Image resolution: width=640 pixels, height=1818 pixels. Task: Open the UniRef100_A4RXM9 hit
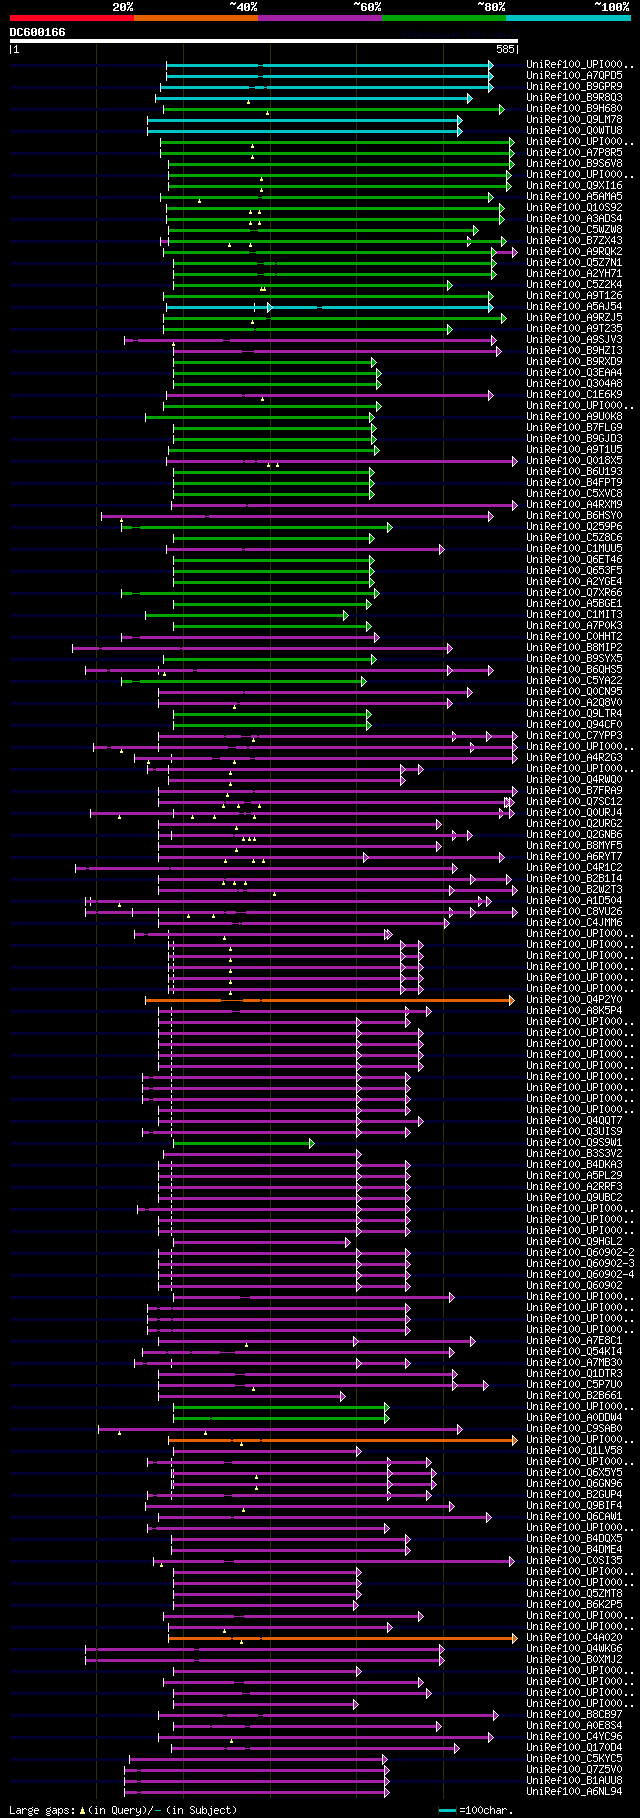click(x=574, y=505)
